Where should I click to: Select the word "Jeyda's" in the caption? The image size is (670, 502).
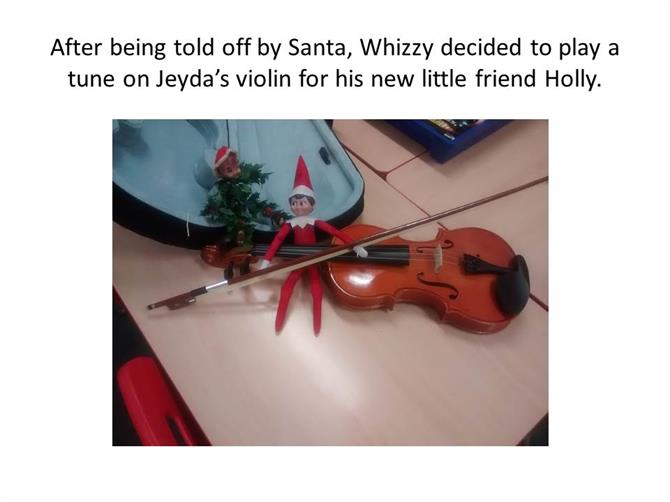coord(192,80)
